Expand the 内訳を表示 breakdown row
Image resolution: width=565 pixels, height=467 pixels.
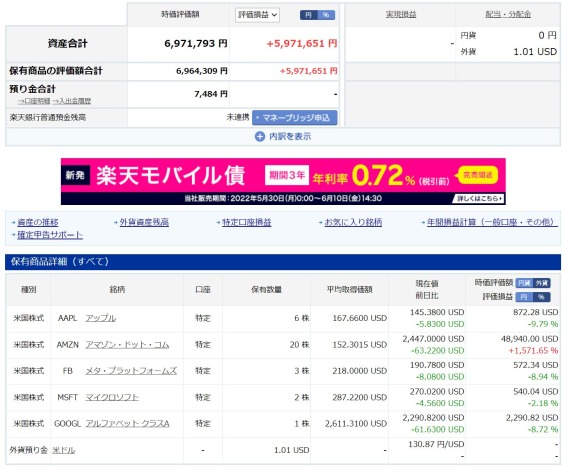(x=283, y=137)
